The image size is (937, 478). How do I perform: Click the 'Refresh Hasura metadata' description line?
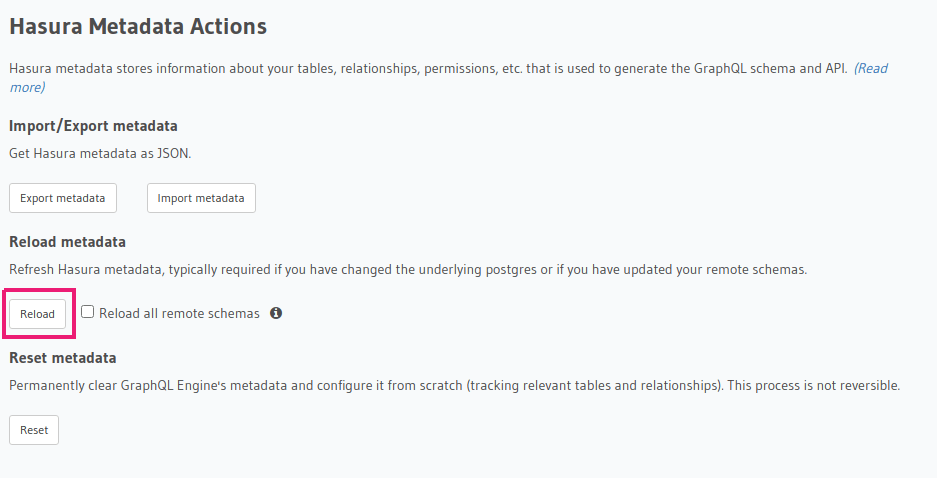click(200, 270)
